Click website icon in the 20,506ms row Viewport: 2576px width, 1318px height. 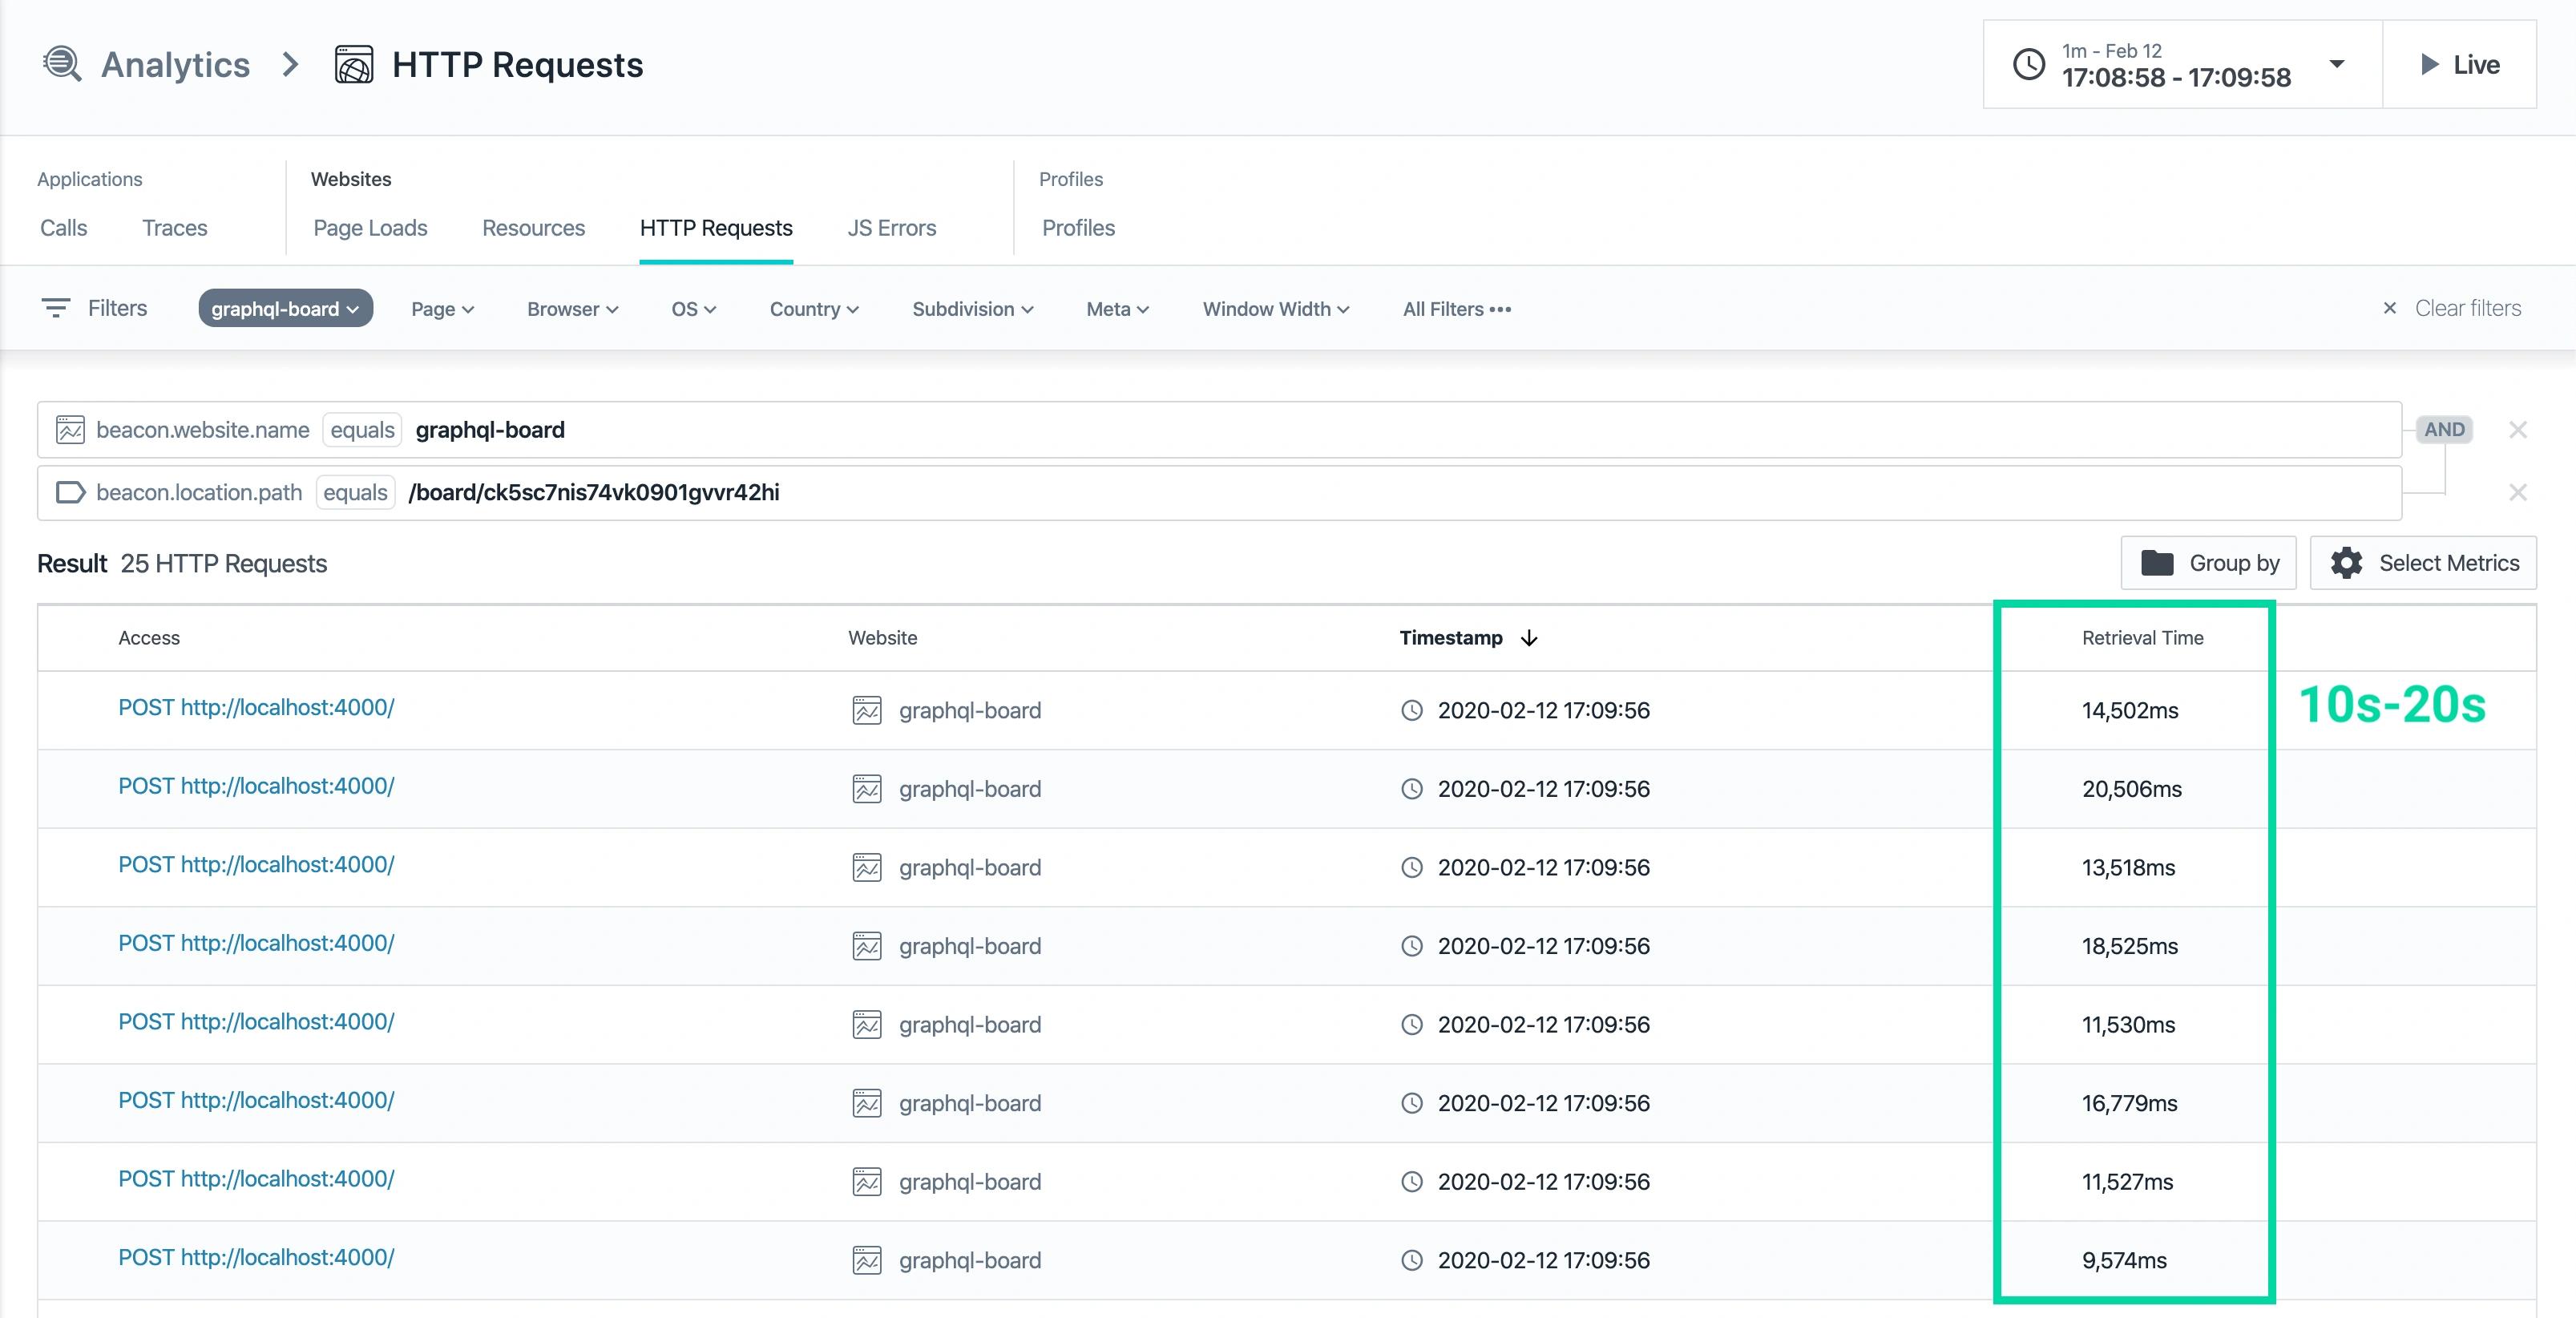click(x=867, y=789)
